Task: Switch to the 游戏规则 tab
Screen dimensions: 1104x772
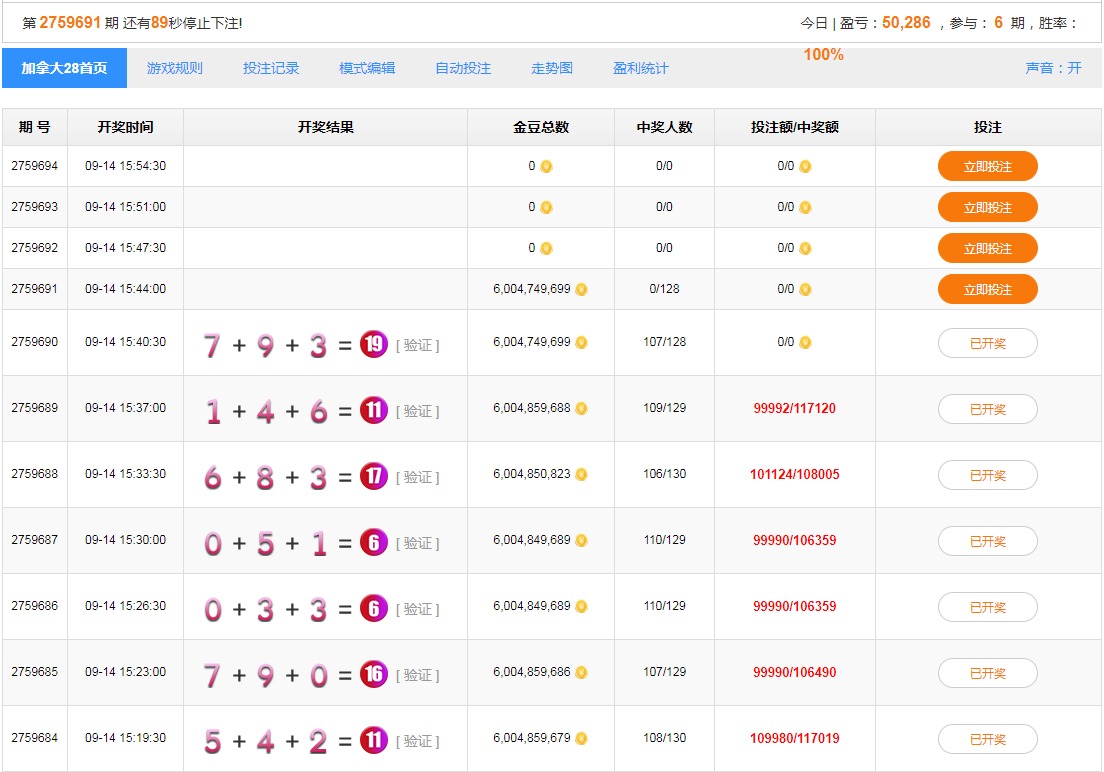Action: [x=175, y=68]
